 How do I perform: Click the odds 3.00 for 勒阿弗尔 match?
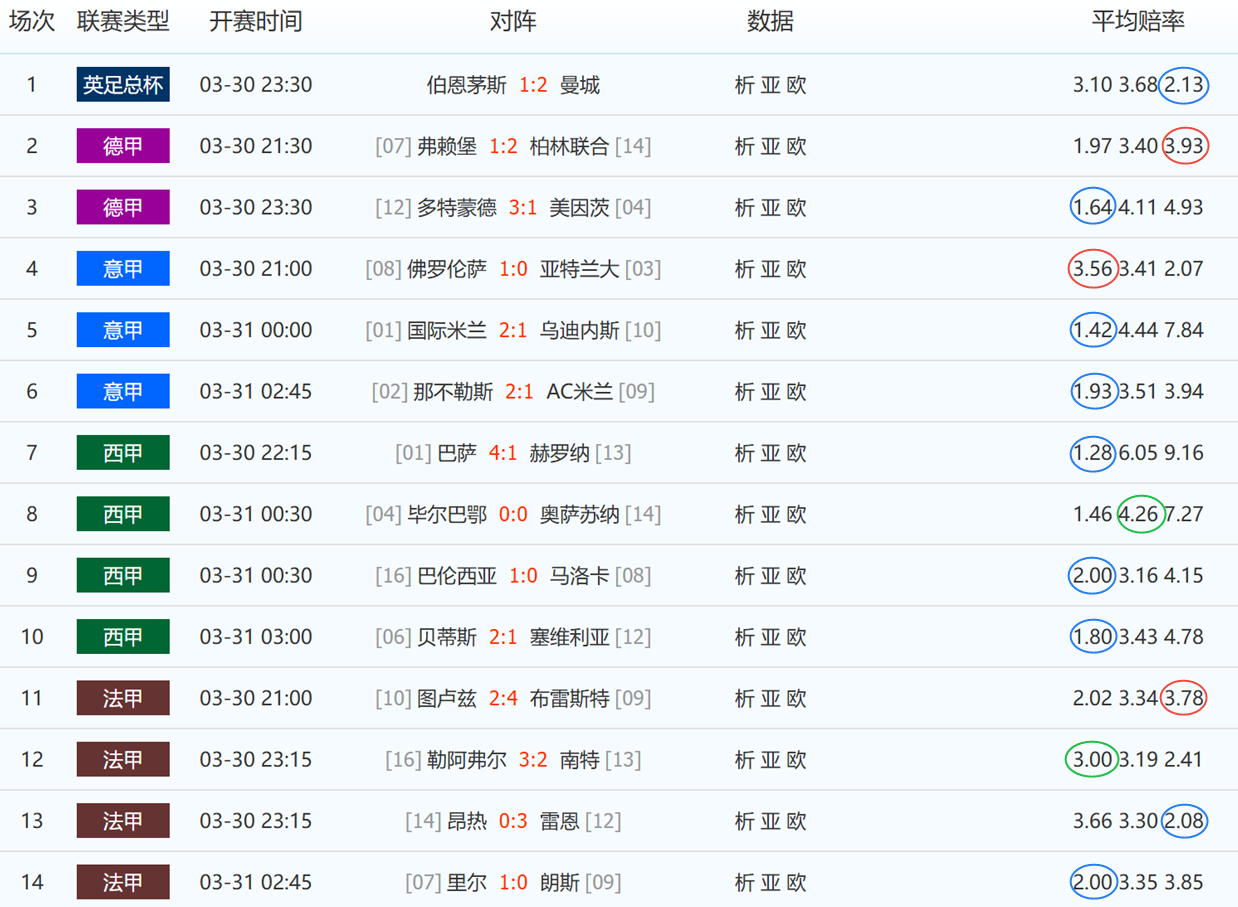1092,760
